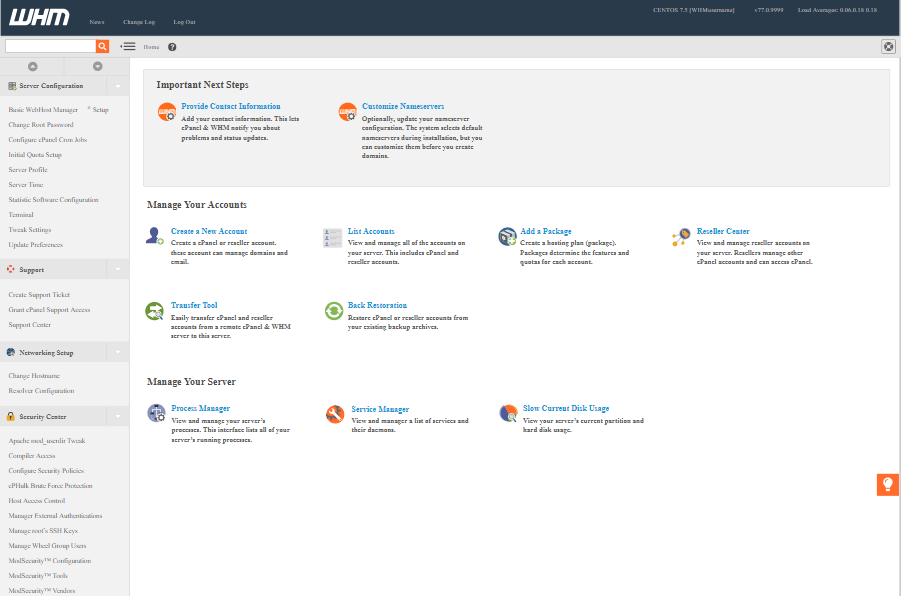The width and height of the screenshot is (901, 596).
Task: Select Grant cPanel Support Access in sidebar
Action: click(x=49, y=309)
